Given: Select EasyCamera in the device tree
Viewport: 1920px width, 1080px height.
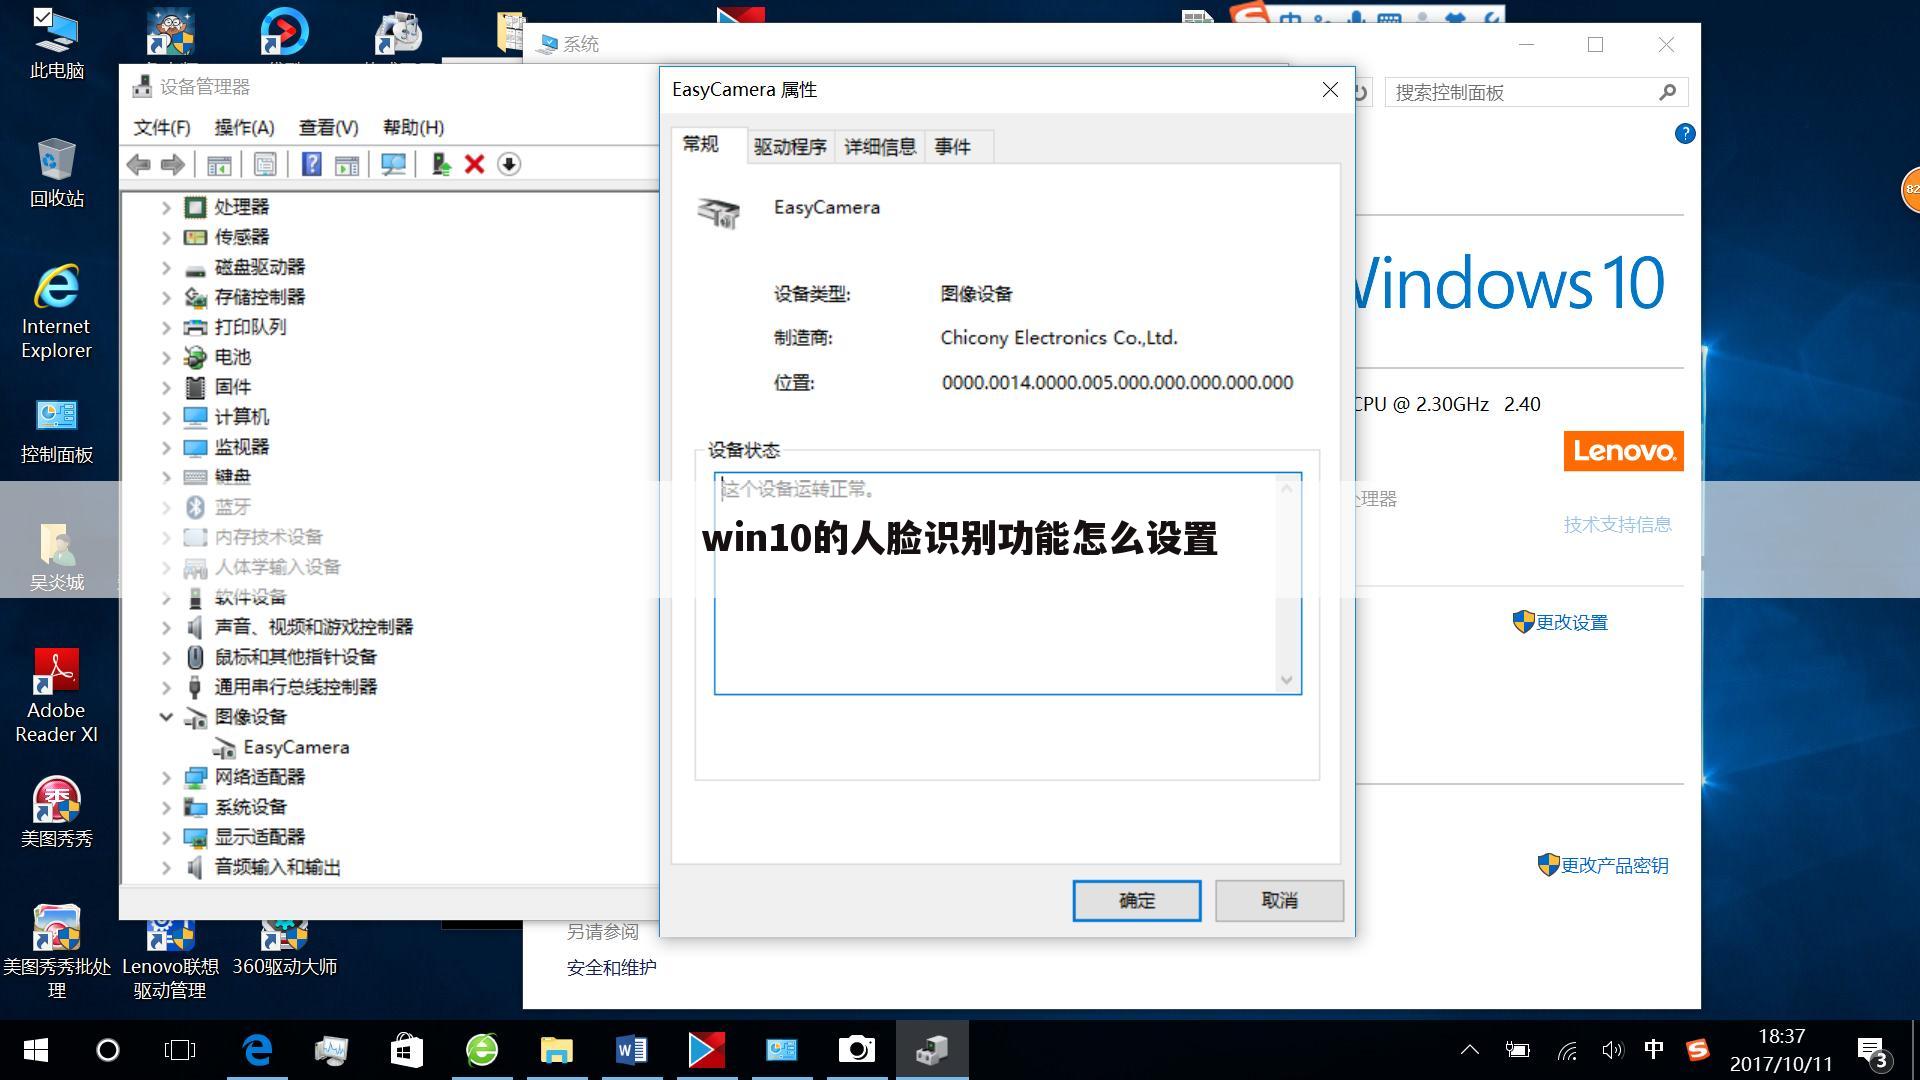Looking at the screenshot, I should pos(296,747).
